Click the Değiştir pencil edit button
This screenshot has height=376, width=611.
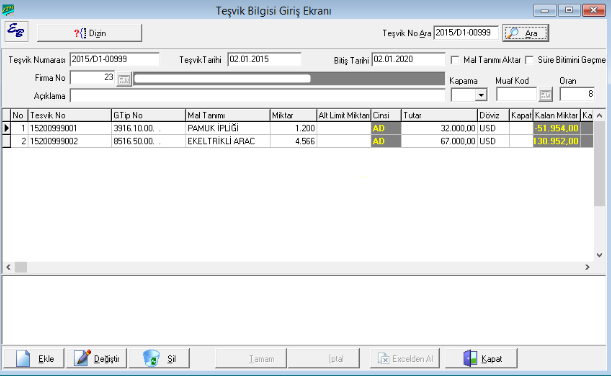97,358
